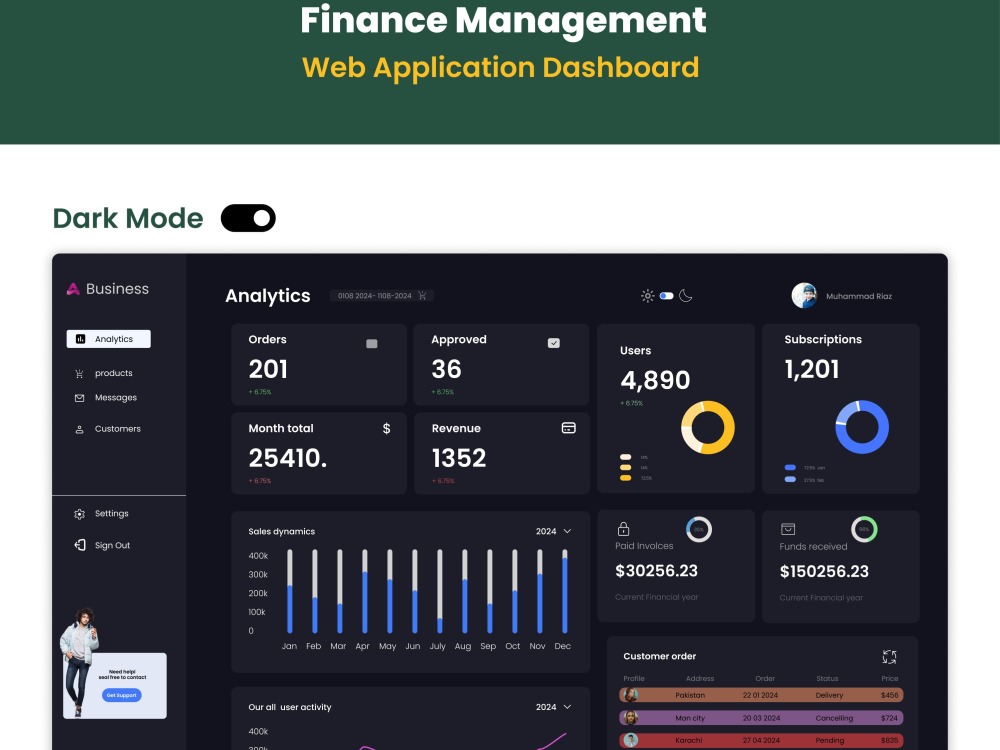Click the Man city row profile avatar
1000x750 pixels.
point(630,718)
